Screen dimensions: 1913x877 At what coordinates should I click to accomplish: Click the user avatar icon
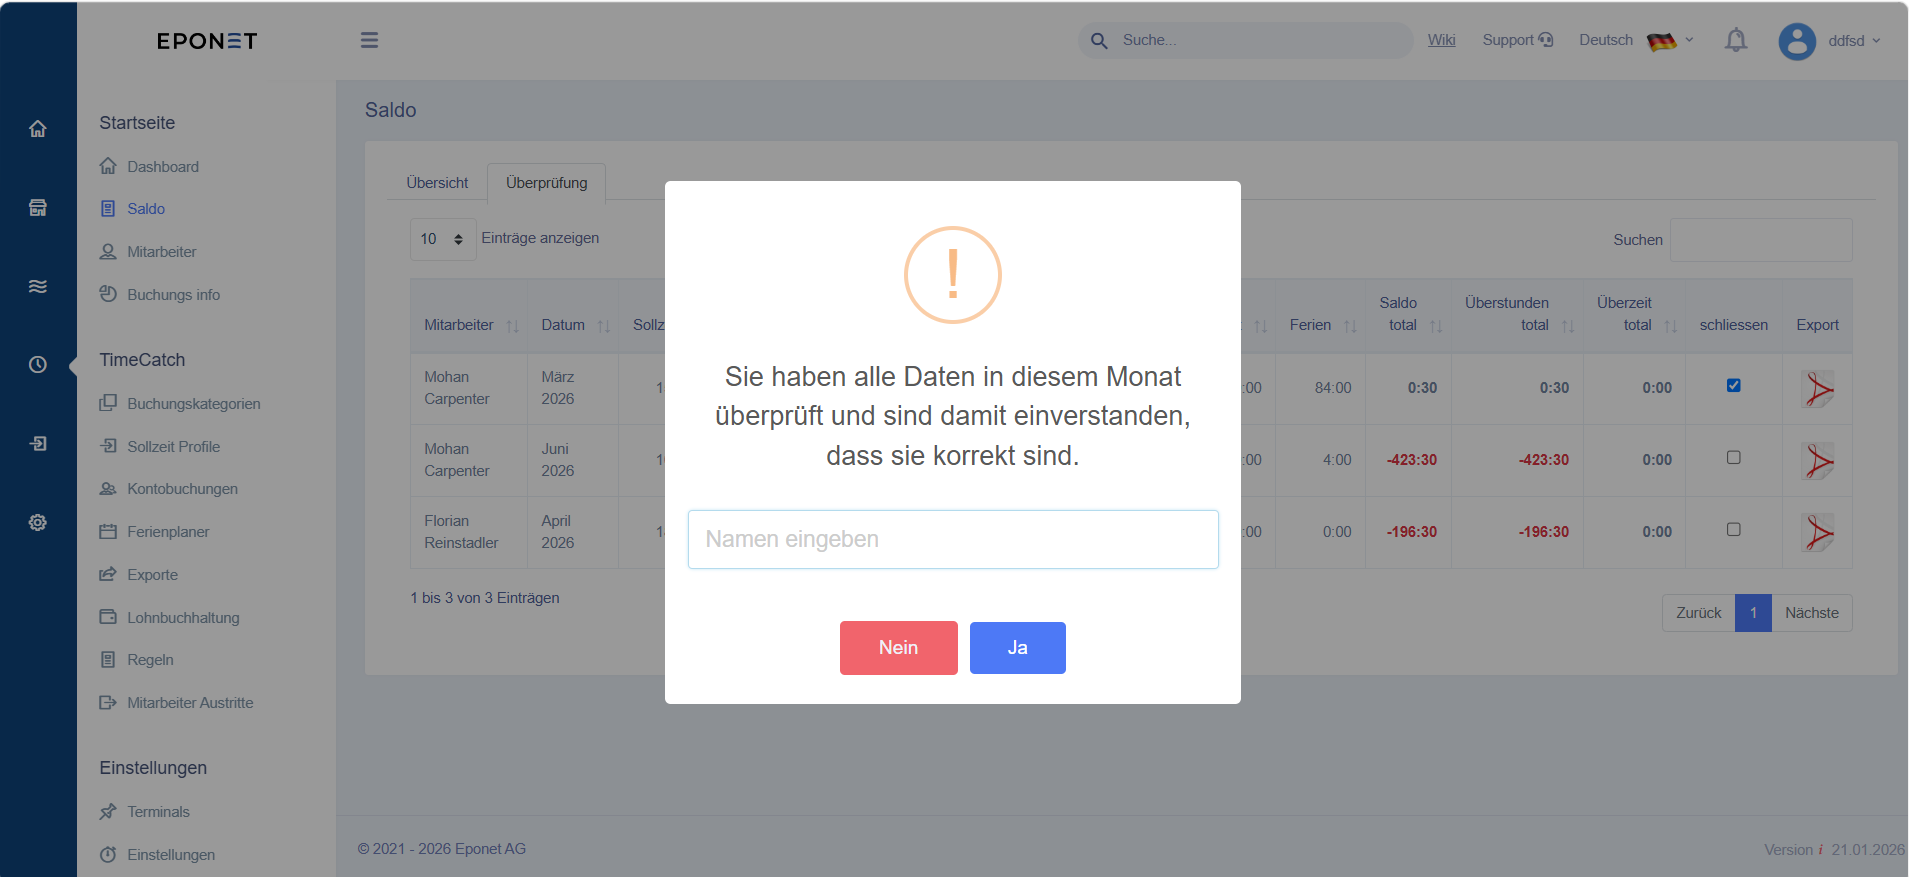1797,41
